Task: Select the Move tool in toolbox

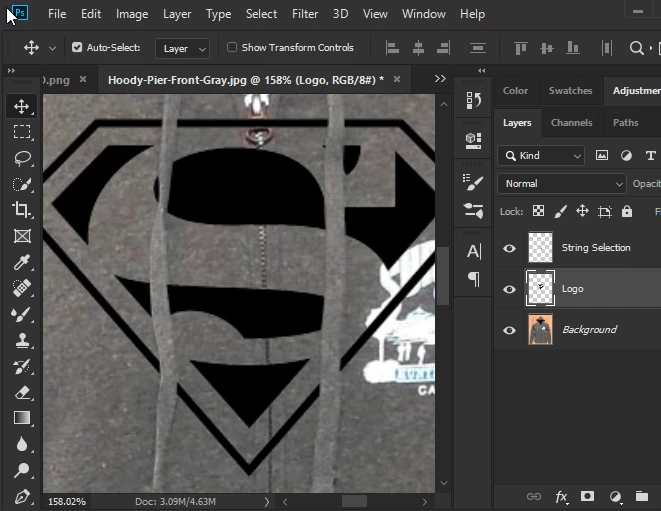Action: tap(21, 106)
